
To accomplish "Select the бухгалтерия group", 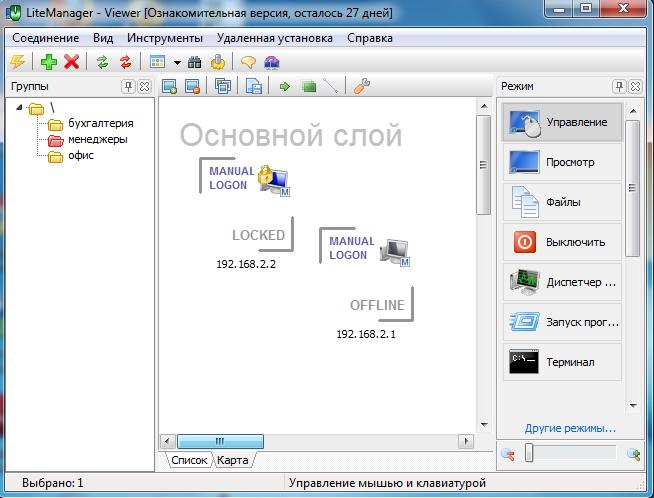I will [x=101, y=123].
